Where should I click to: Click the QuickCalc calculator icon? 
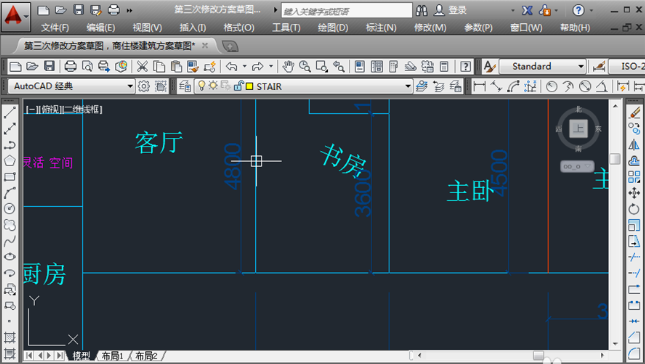pos(444,66)
